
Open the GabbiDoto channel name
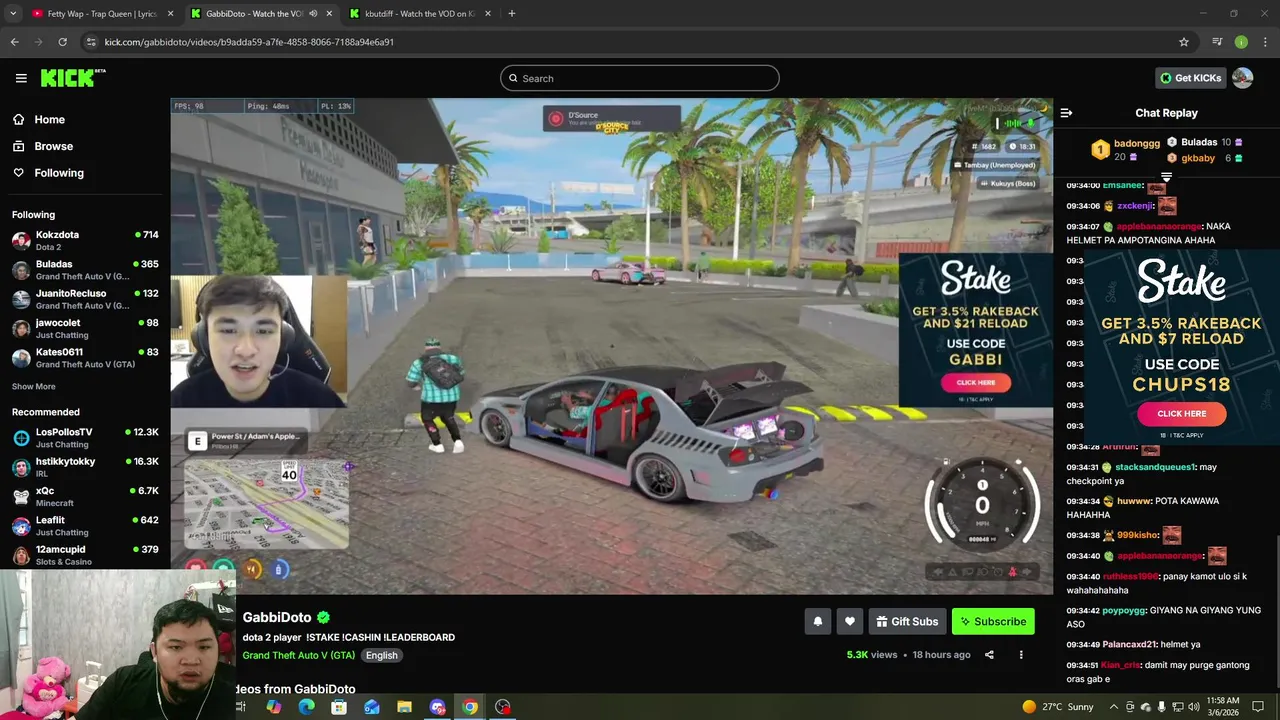[277, 617]
